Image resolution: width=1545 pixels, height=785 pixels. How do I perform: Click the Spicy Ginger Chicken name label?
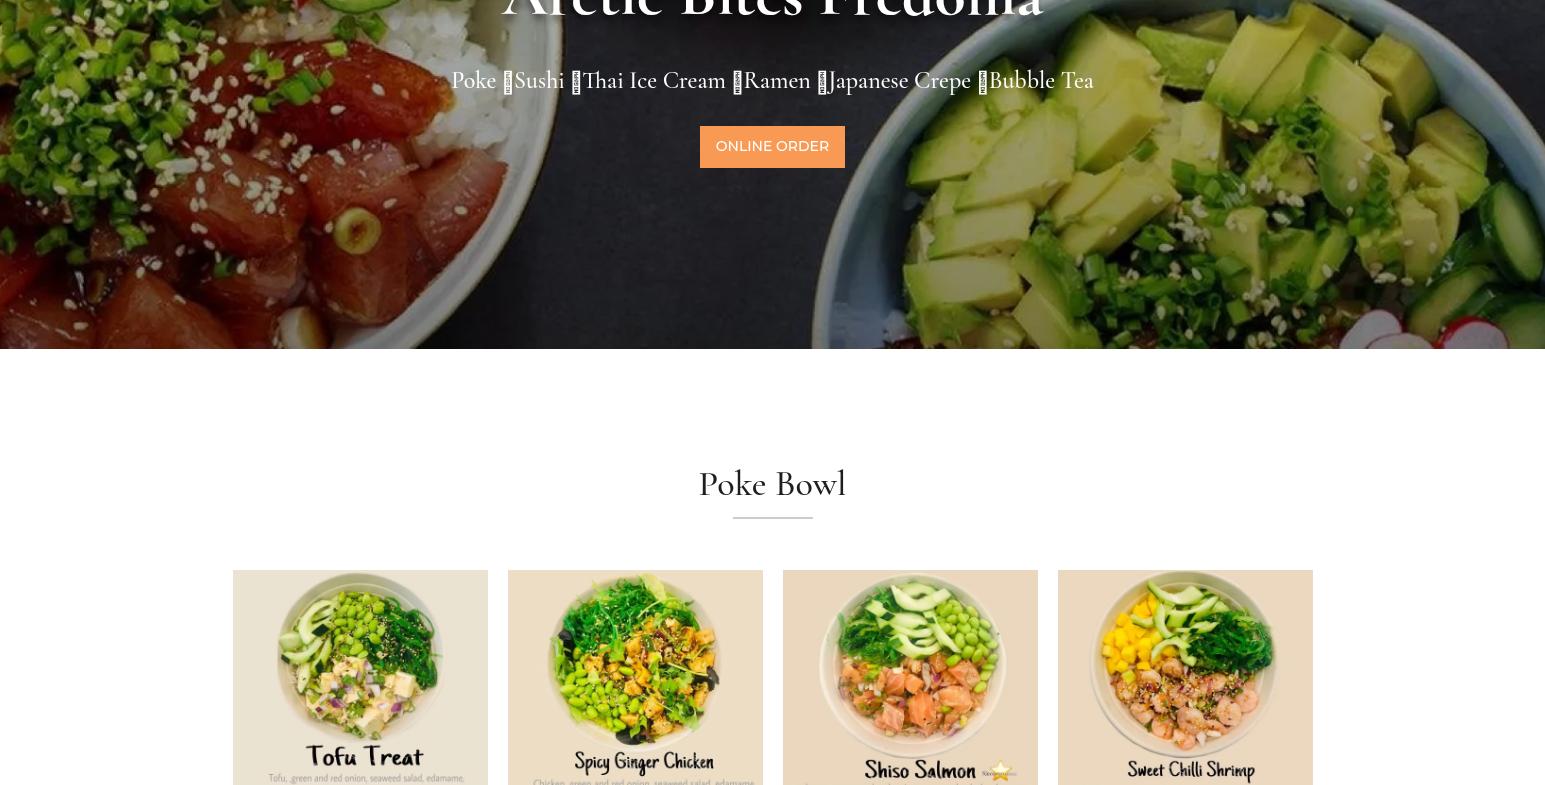(x=644, y=763)
